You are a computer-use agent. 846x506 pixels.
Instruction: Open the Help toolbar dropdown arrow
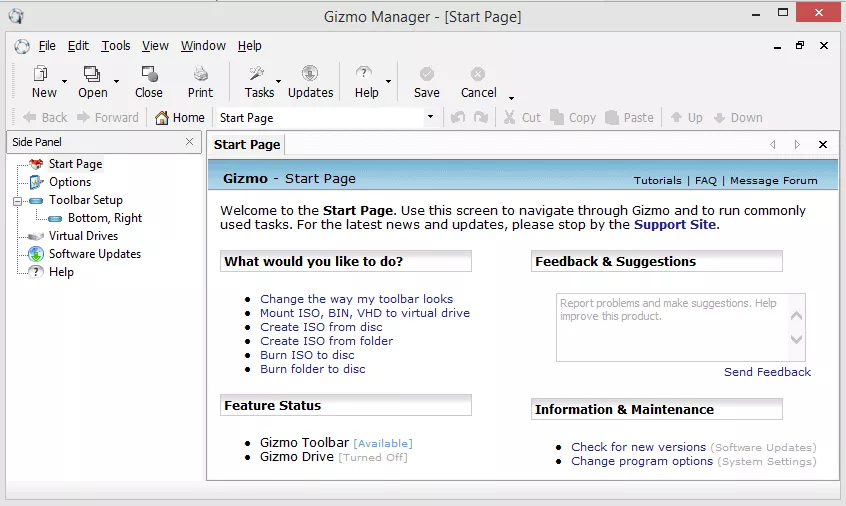(x=388, y=81)
